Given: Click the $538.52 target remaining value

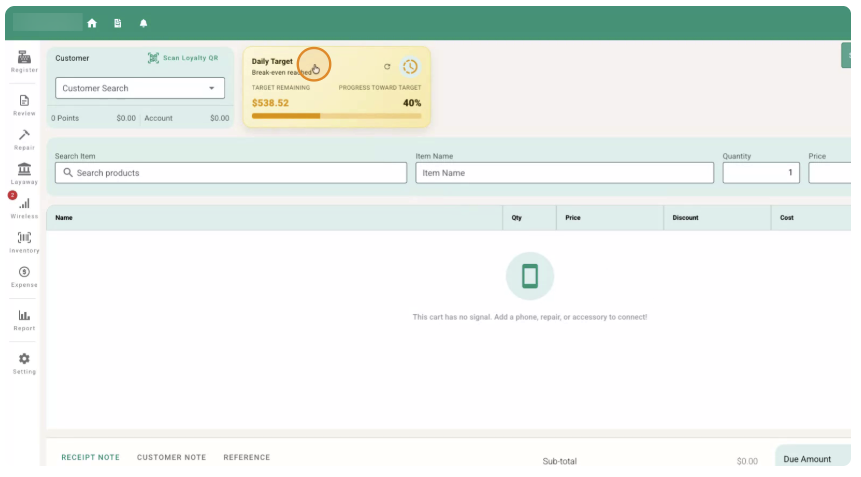Looking at the screenshot, I should 270,103.
